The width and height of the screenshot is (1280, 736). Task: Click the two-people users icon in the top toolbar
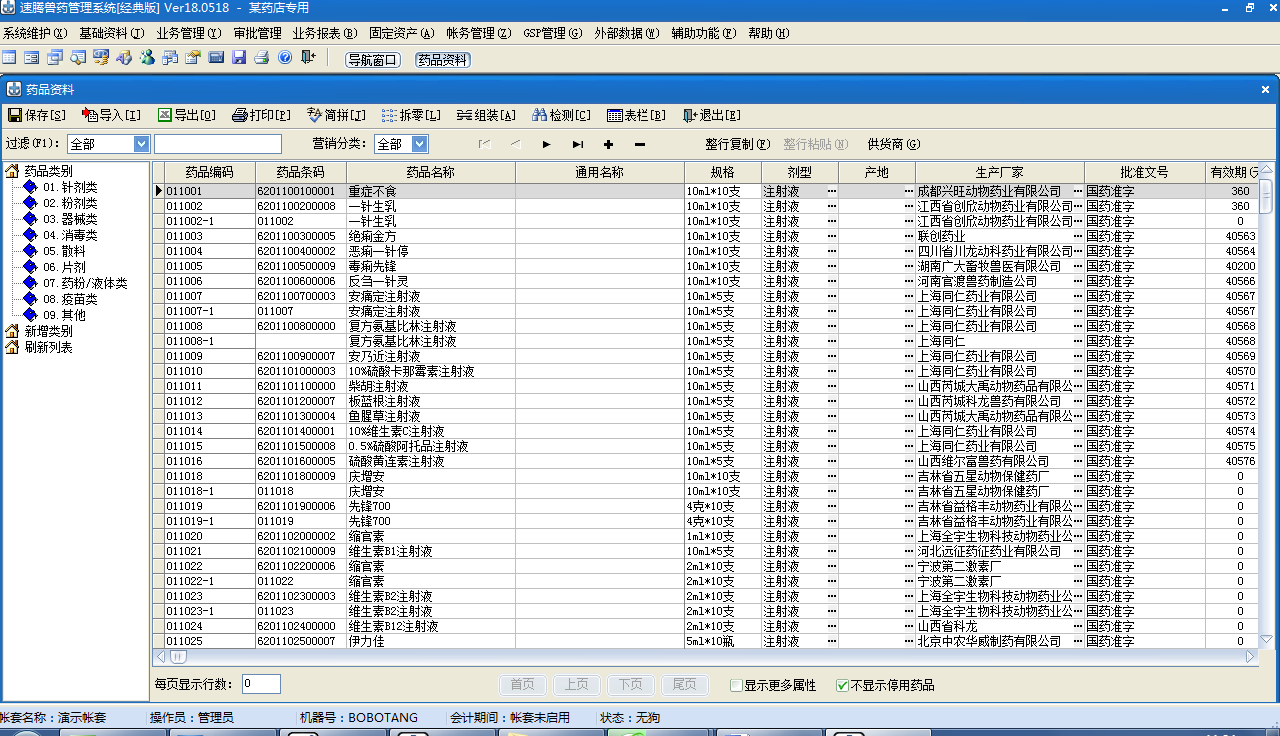click(x=147, y=58)
